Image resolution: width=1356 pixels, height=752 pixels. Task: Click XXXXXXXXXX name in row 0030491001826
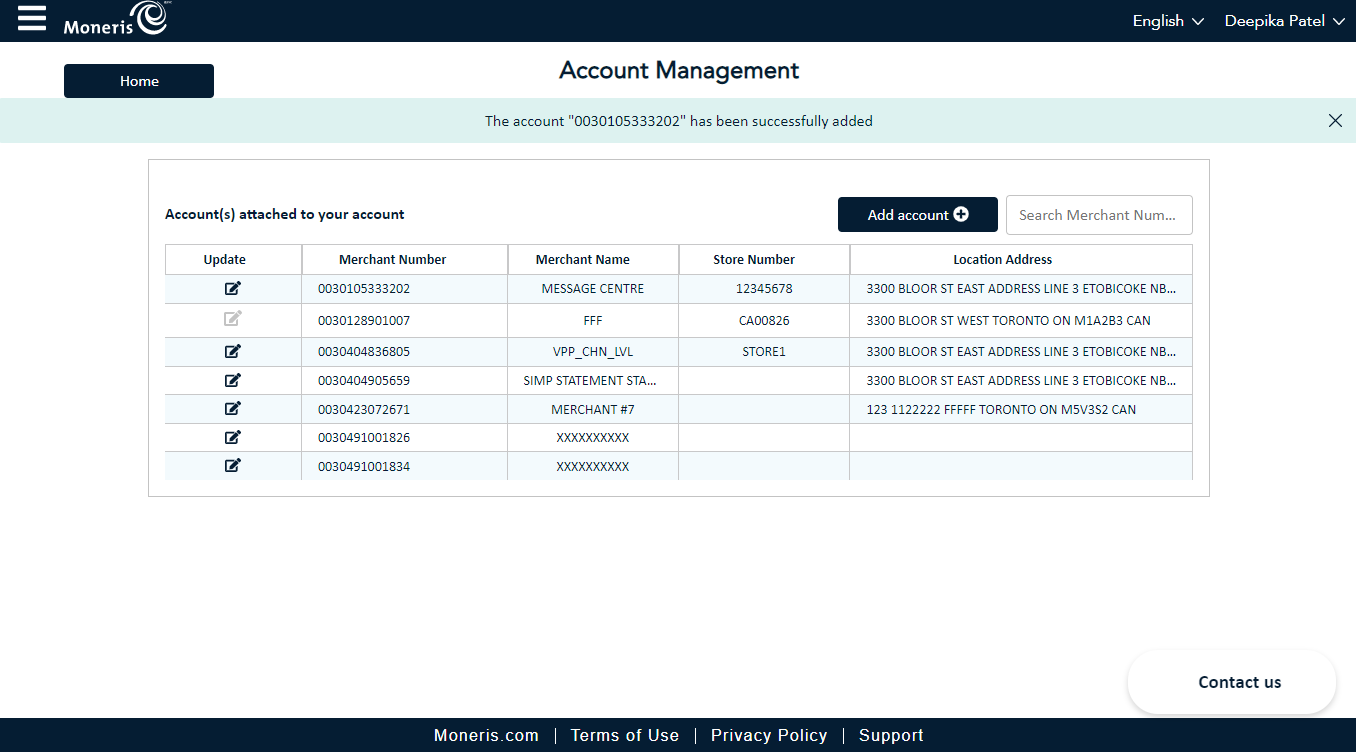(x=593, y=438)
